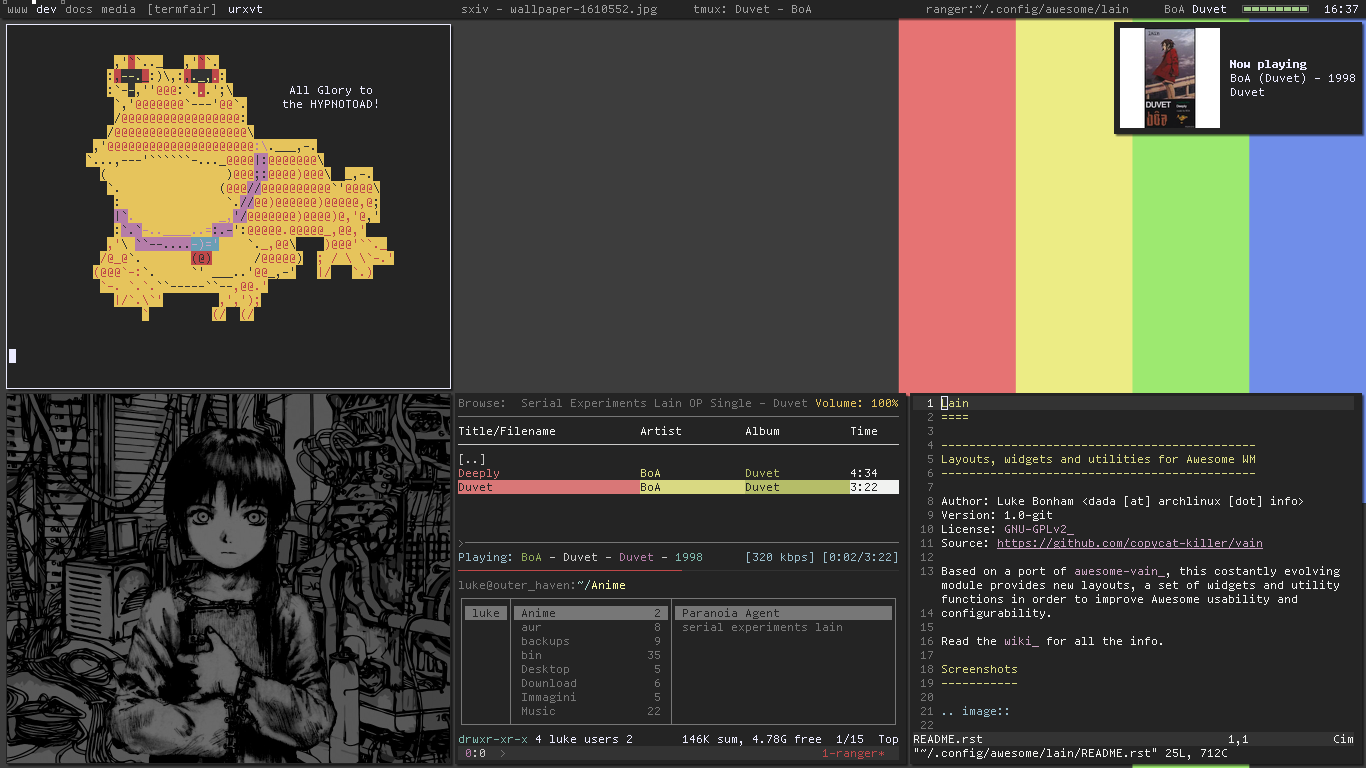Click the Now playing notification title

[x=1268, y=64]
